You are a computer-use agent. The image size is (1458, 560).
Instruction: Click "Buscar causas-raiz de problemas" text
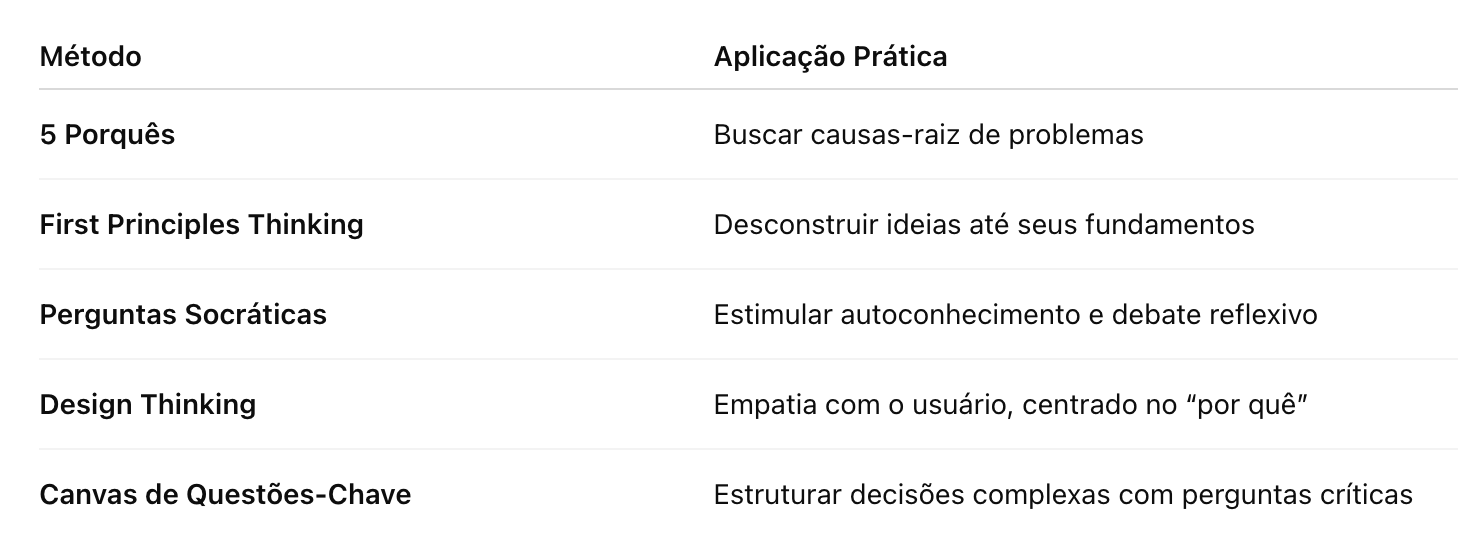point(928,135)
